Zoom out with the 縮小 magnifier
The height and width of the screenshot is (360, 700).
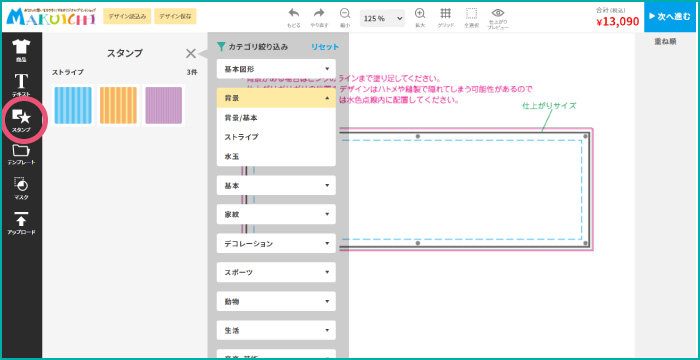pos(345,18)
